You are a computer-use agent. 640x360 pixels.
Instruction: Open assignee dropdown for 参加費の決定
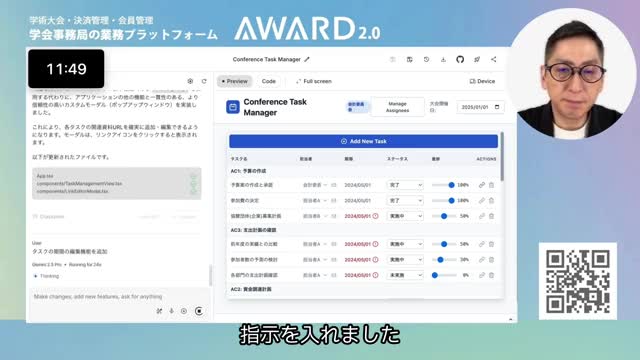[315, 200]
